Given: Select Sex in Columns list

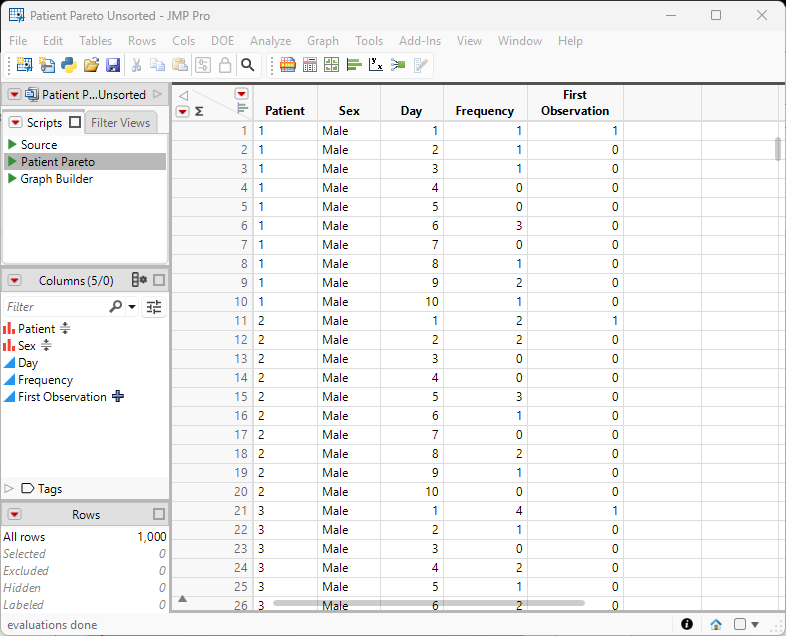Looking at the screenshot, I should coord(27,346).
